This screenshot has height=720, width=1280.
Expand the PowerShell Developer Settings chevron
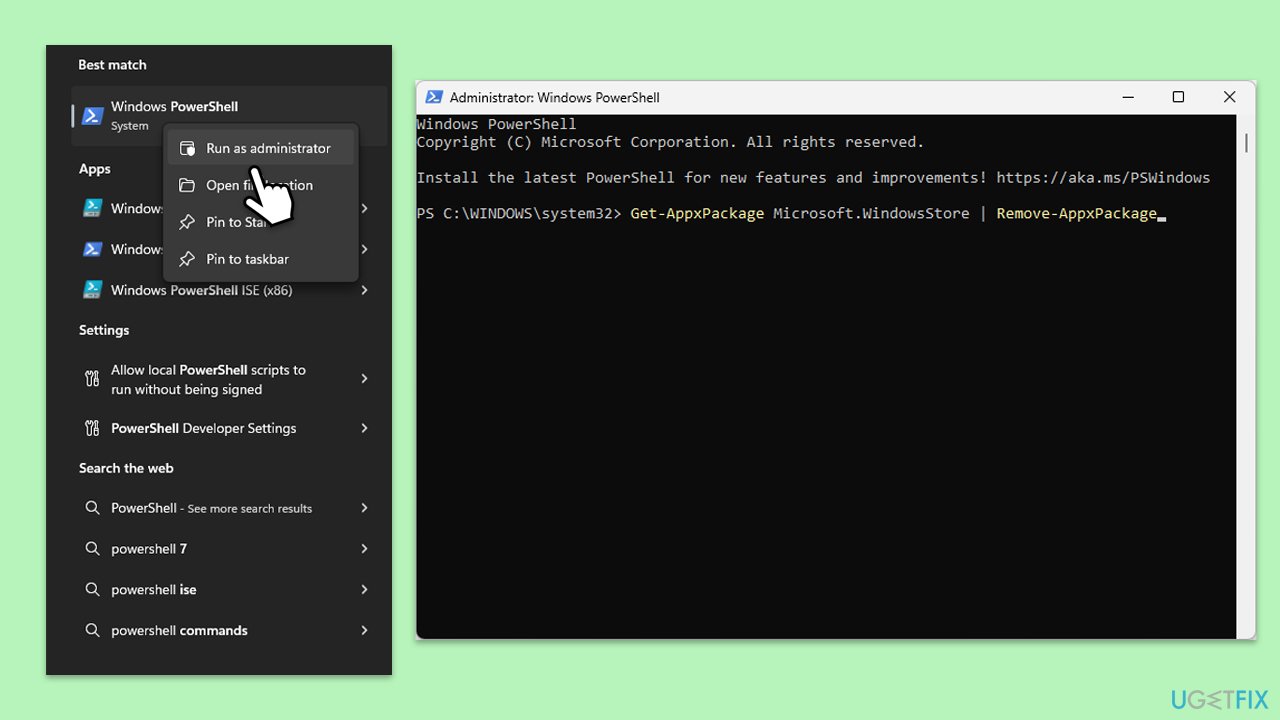[364, 428]
